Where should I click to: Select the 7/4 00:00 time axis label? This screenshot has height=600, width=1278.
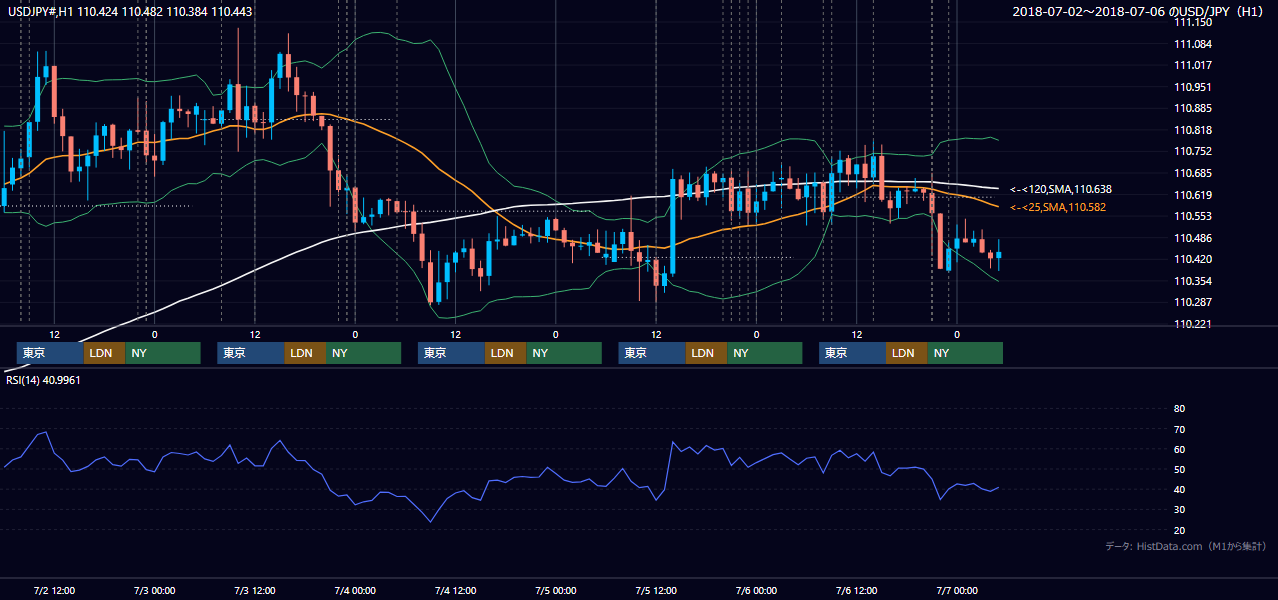coord(355,590)
